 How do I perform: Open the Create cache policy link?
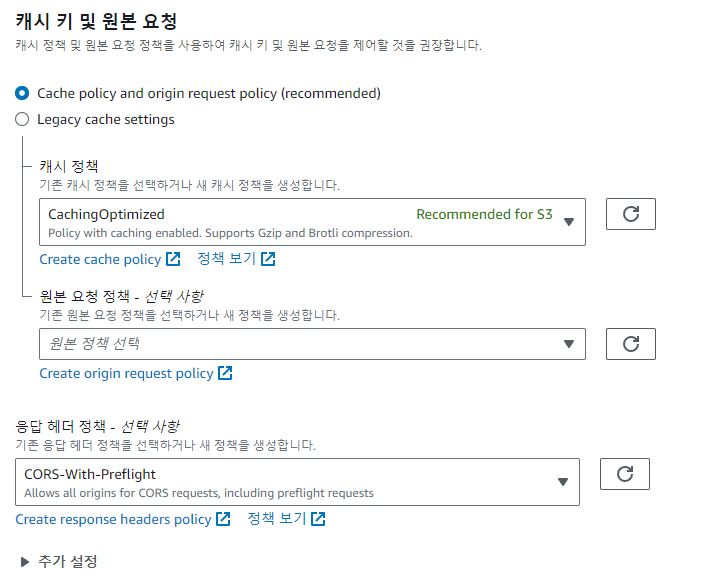100,260
